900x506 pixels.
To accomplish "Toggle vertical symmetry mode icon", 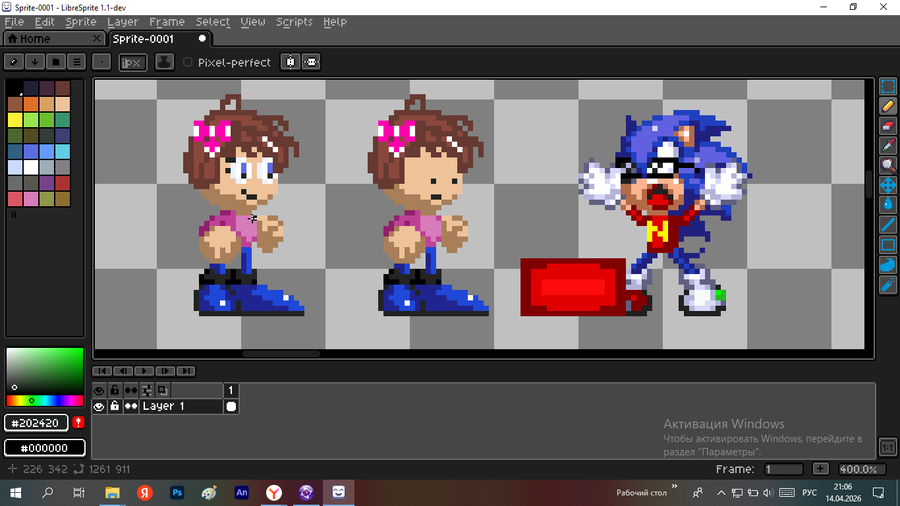I will click(290, 62).
